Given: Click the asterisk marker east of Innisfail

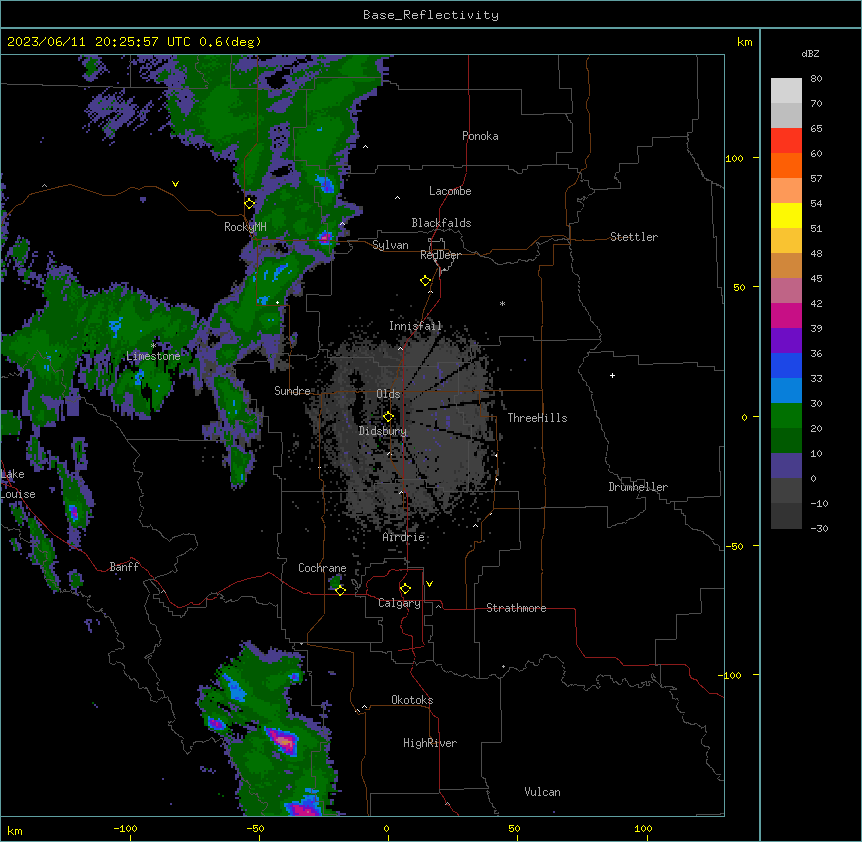Looking at the screenshot, I should (x=502, y=303).
